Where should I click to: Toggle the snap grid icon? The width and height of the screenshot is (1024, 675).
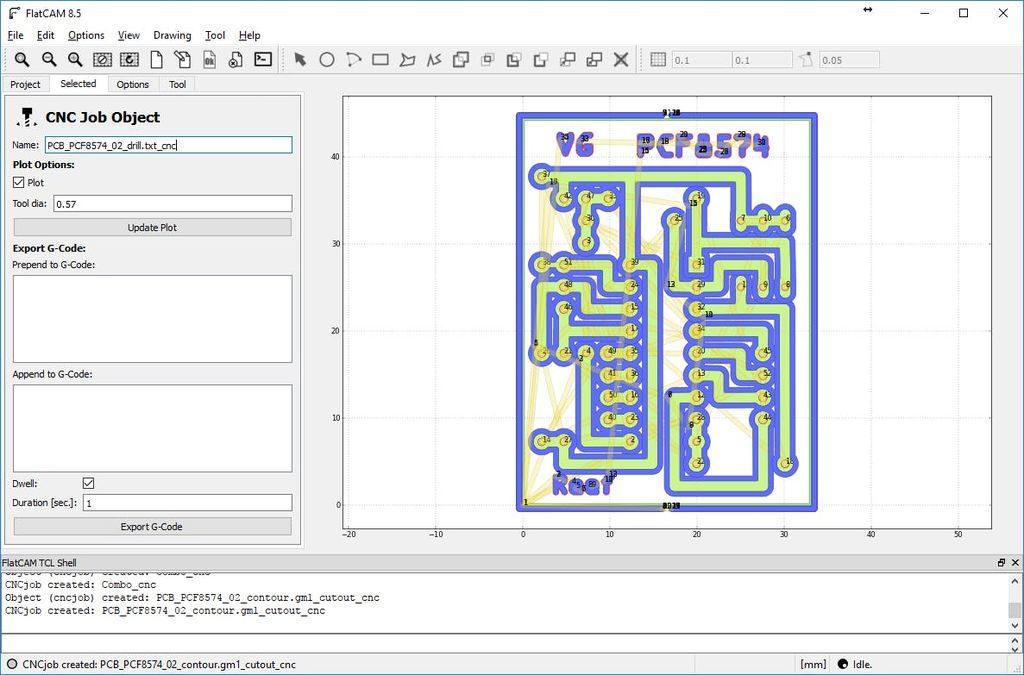pyautogui.click(x=658, y=59)
